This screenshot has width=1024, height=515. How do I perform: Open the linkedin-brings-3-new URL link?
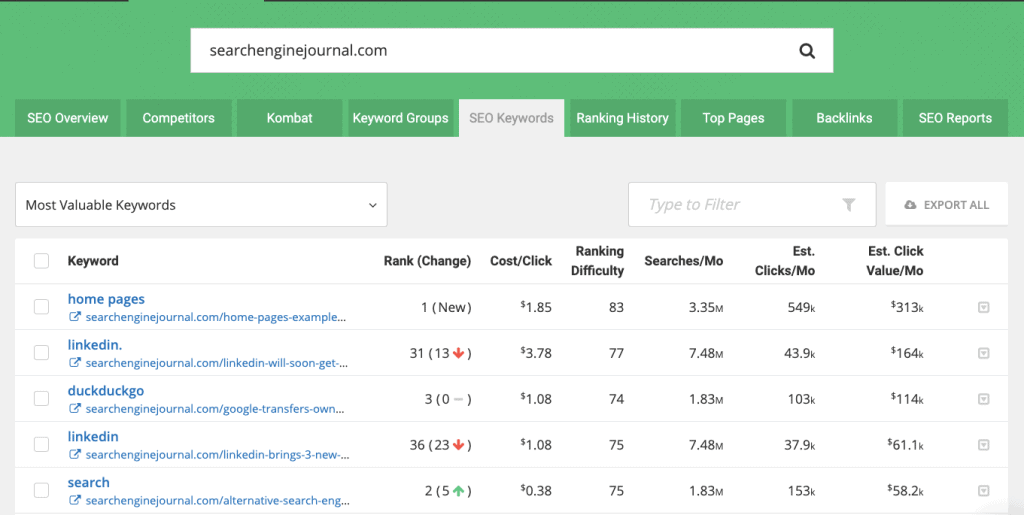point(217,454)
